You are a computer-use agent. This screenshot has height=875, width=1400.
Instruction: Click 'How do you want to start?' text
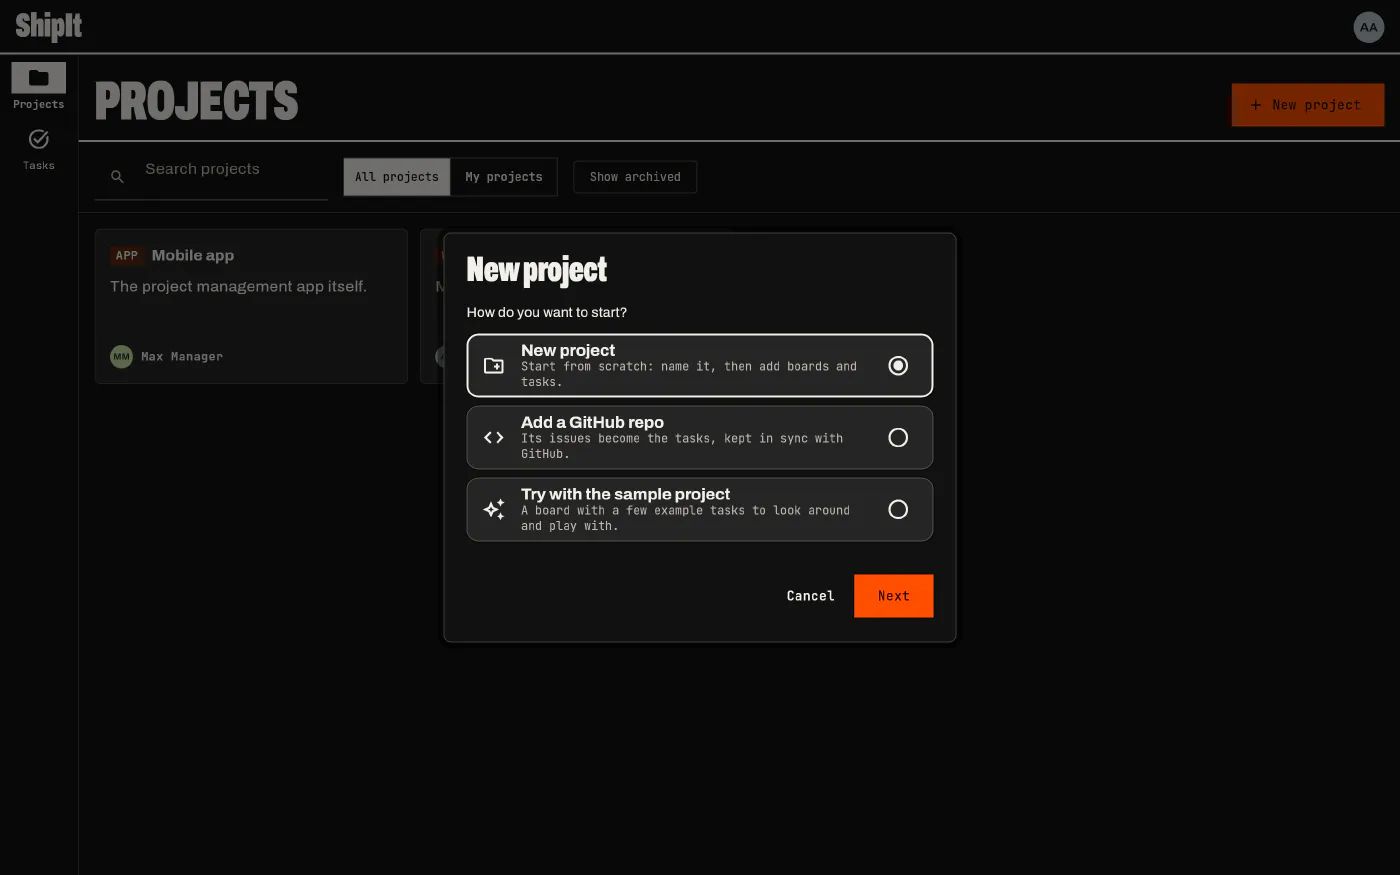[x=547, y=313]
